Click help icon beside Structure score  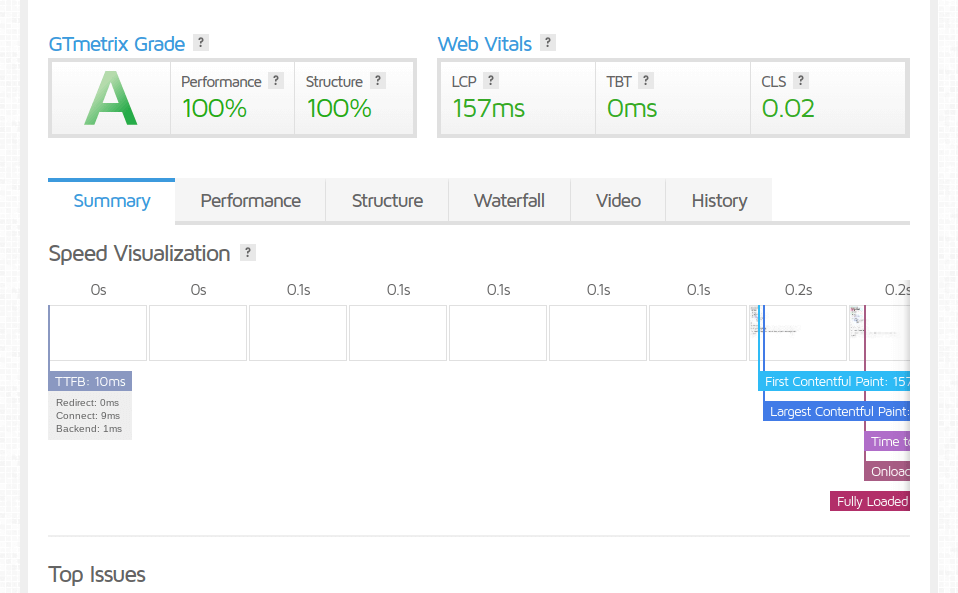click(377, 81)
